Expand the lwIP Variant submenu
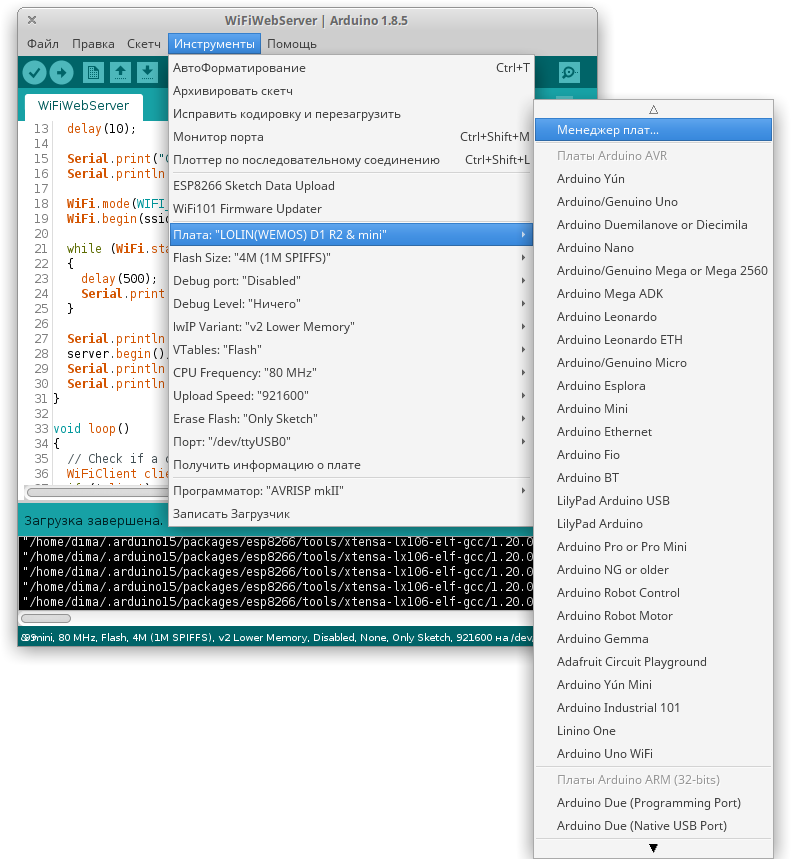 point(351,327)
